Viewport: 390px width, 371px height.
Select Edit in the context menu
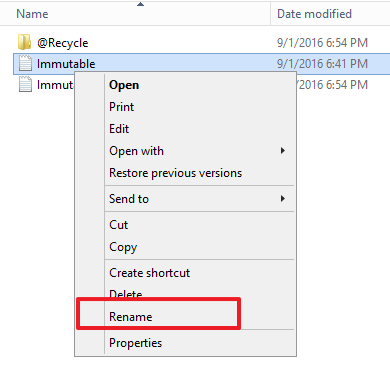pos(119,129)
